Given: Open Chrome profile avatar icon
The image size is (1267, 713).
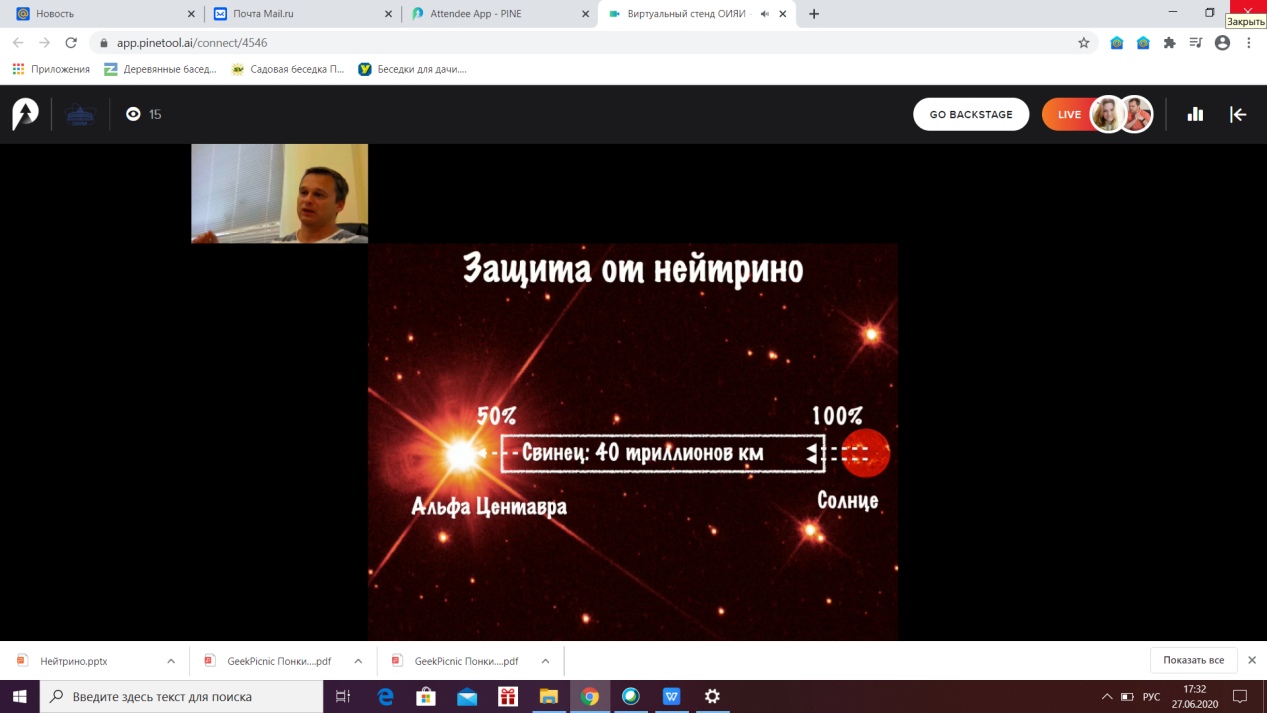Looking at the screenshot, I should click(1222, 43).
